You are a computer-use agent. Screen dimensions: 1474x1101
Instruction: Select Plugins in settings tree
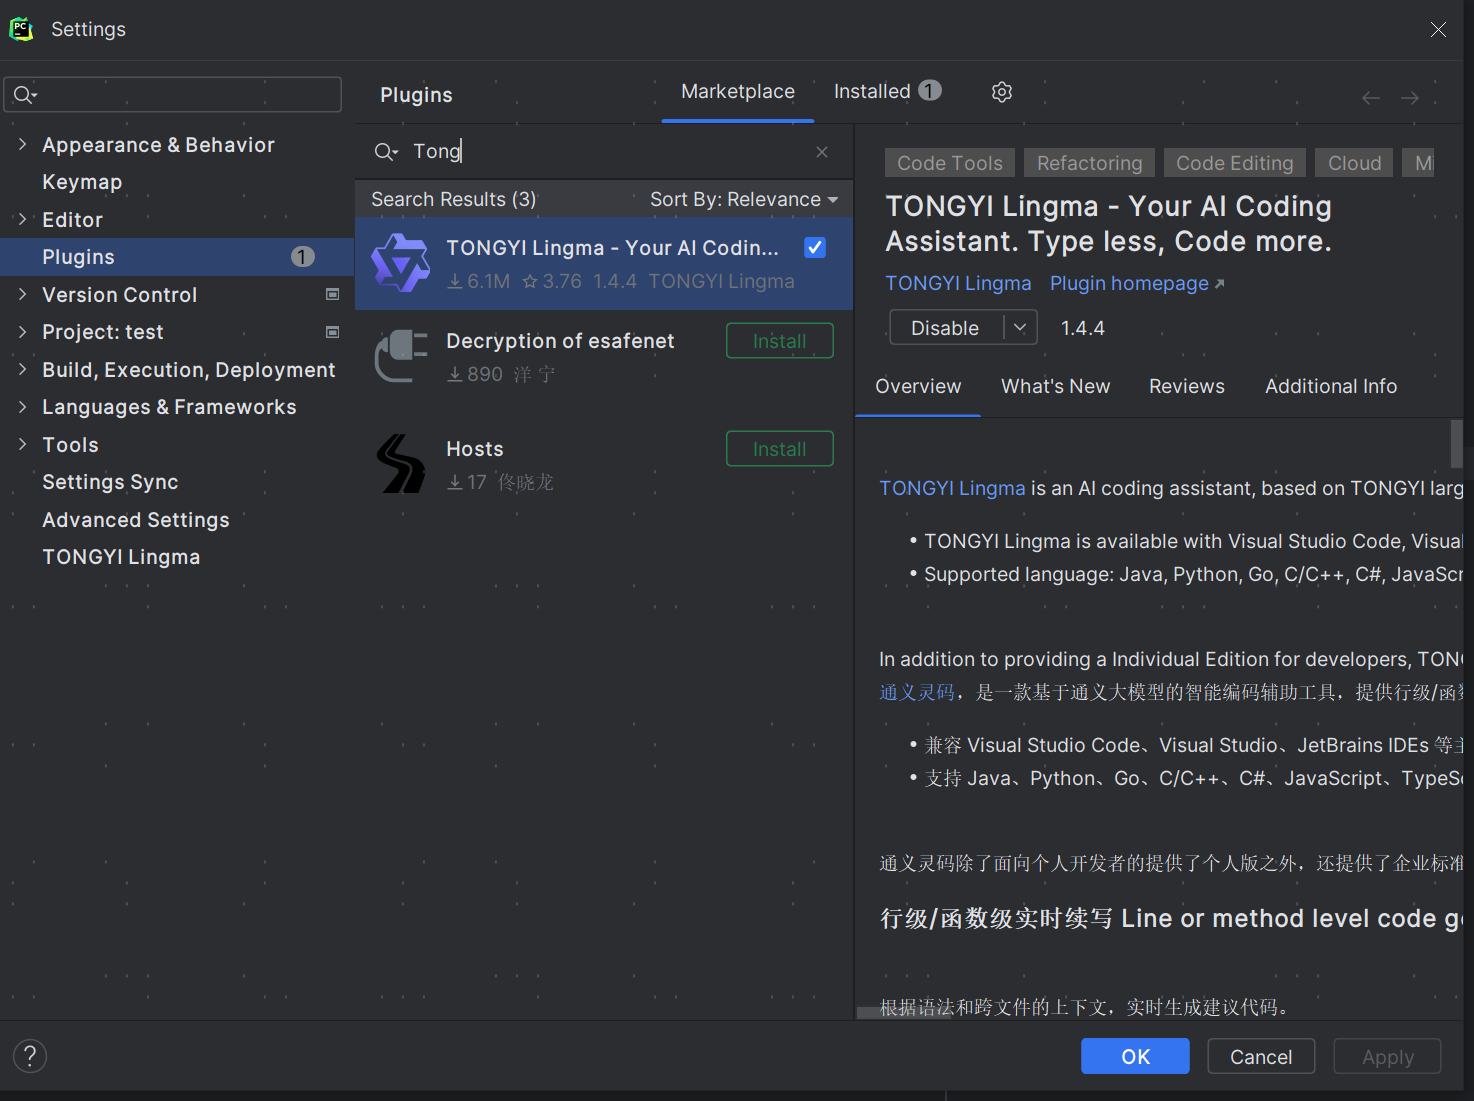click(177, 257)
